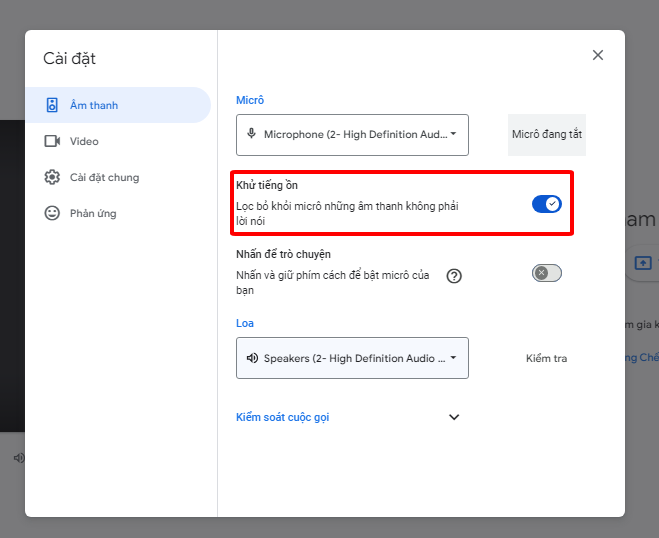The width and height of the screenshot is (659, 538).
Task: Close the Cài đặt dialog
Action: [598, 55]
